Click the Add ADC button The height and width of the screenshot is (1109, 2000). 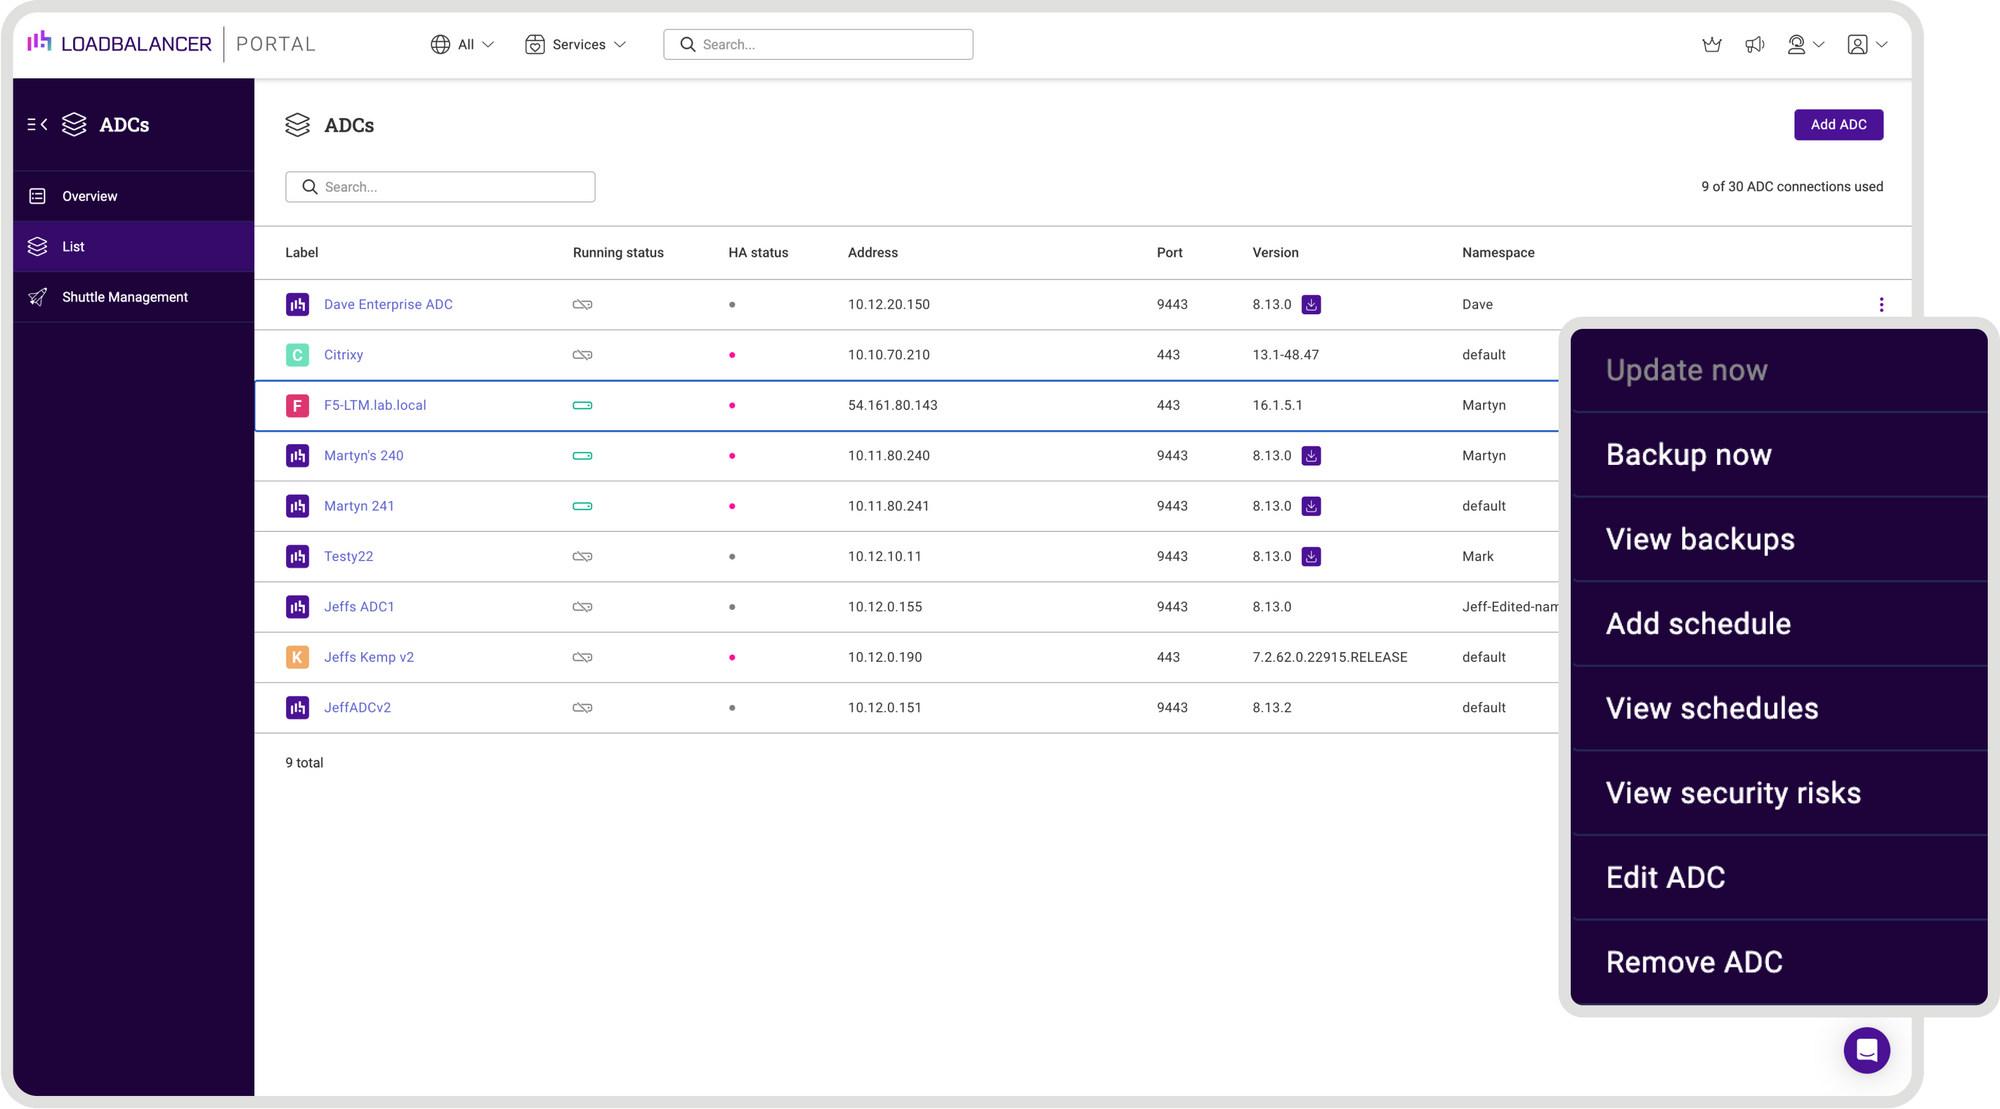click(x=1838, y=125)
